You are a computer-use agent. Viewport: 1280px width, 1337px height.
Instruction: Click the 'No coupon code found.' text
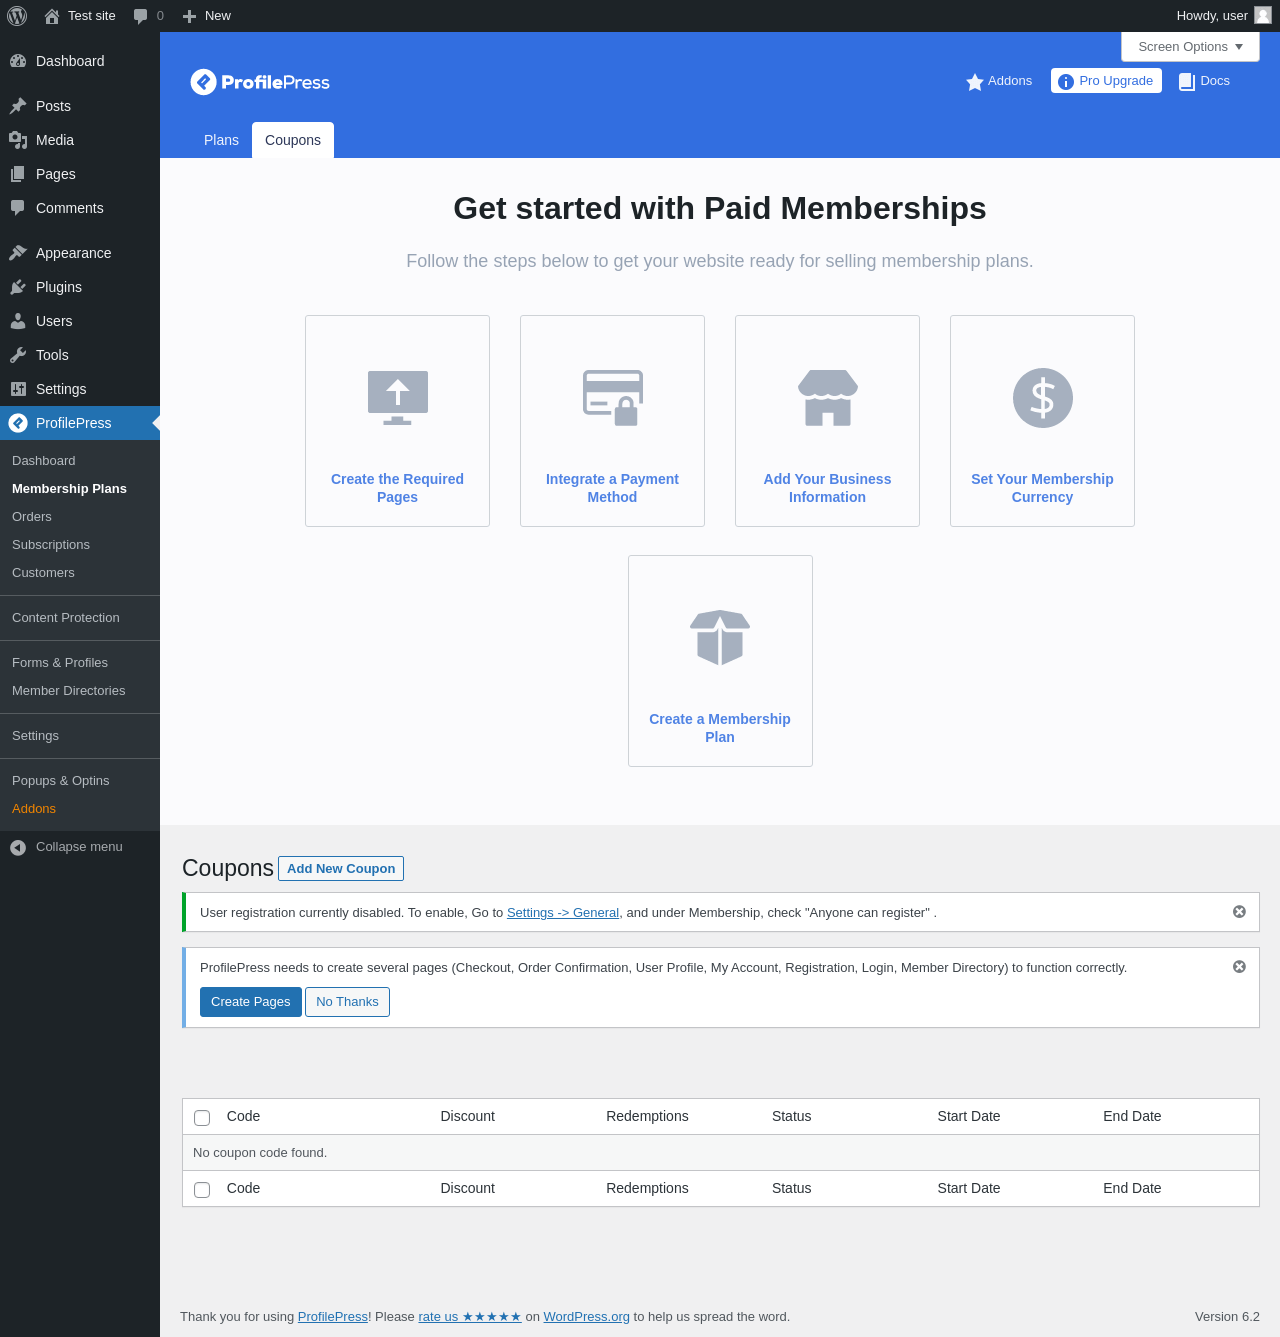click(x=260, y=1153)
